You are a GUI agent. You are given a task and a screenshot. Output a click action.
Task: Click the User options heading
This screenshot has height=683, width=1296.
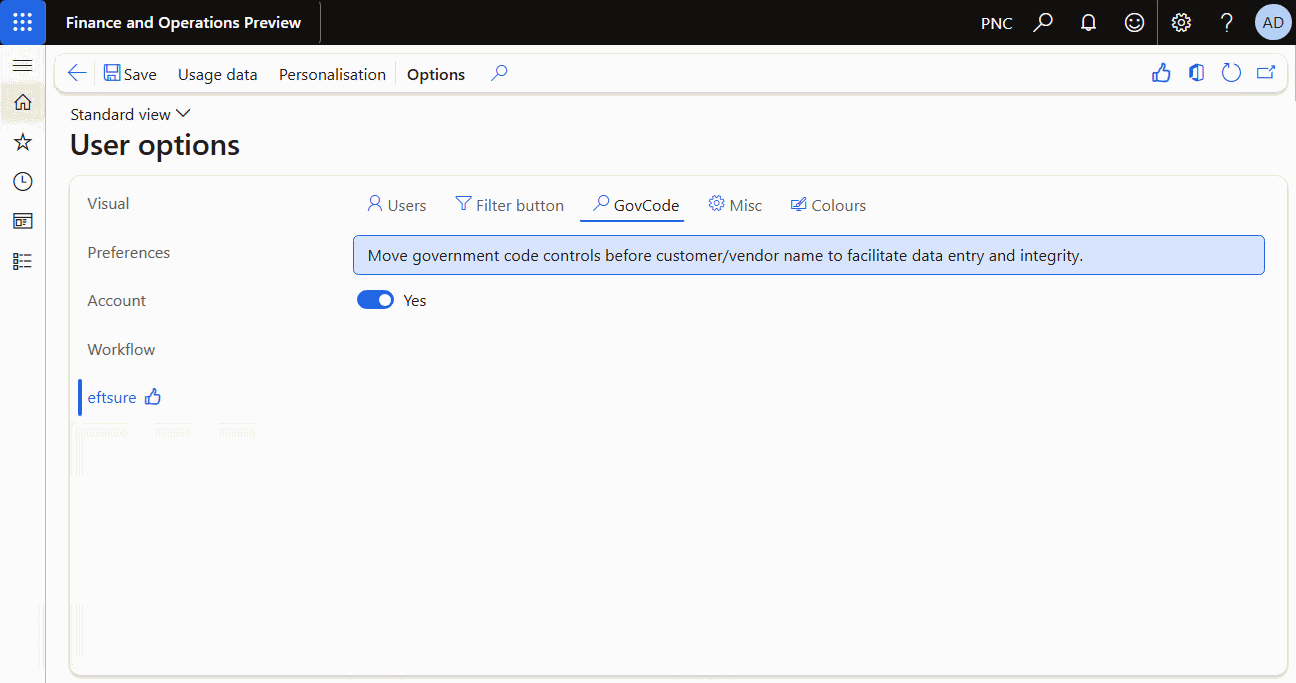click(155, 146)
